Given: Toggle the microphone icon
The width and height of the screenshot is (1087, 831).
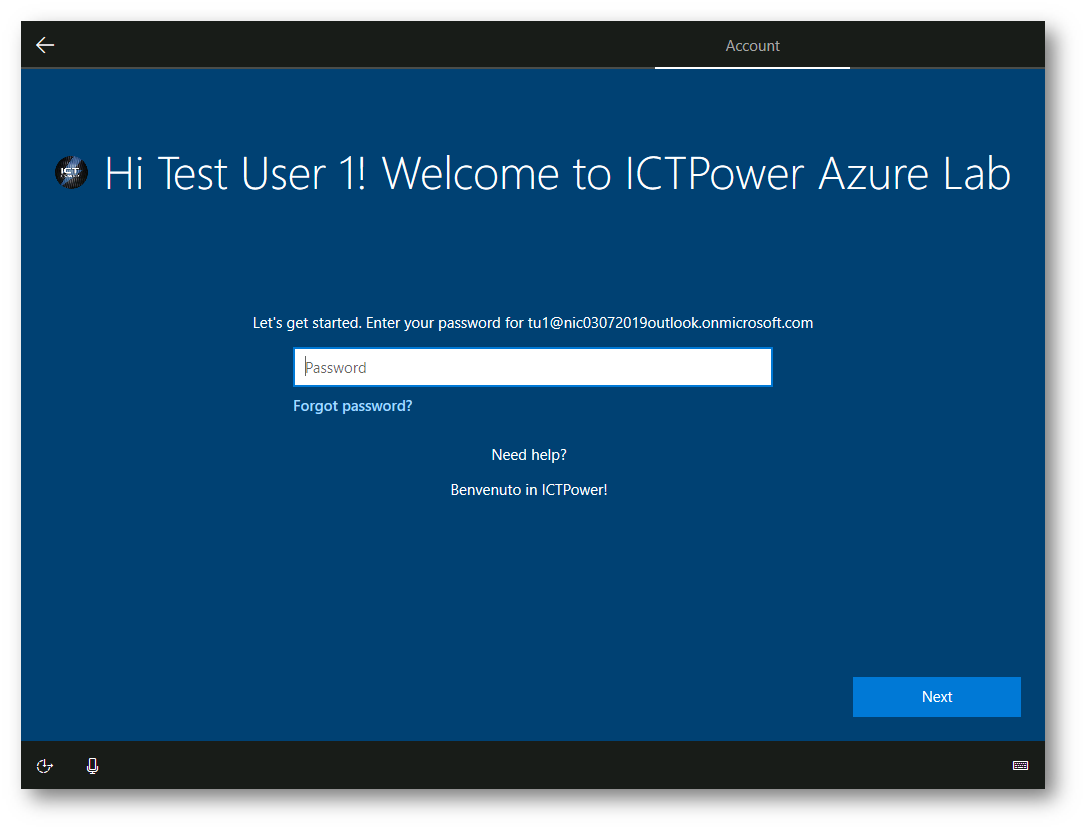Looking at the screenshot, I should coord(92,766).
